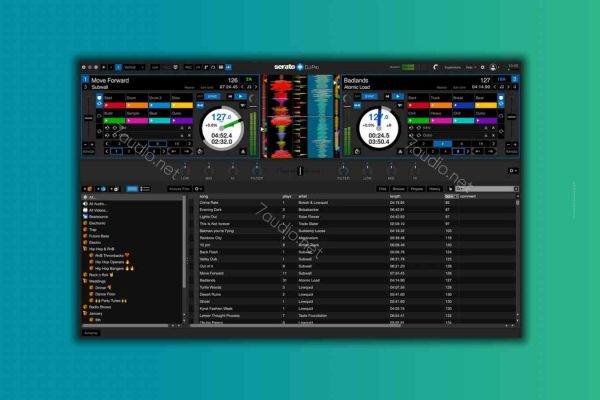600x400 pixels.
Task: Trigger the yellow hot cue on deck 2
Action: [x=486, y=105]
